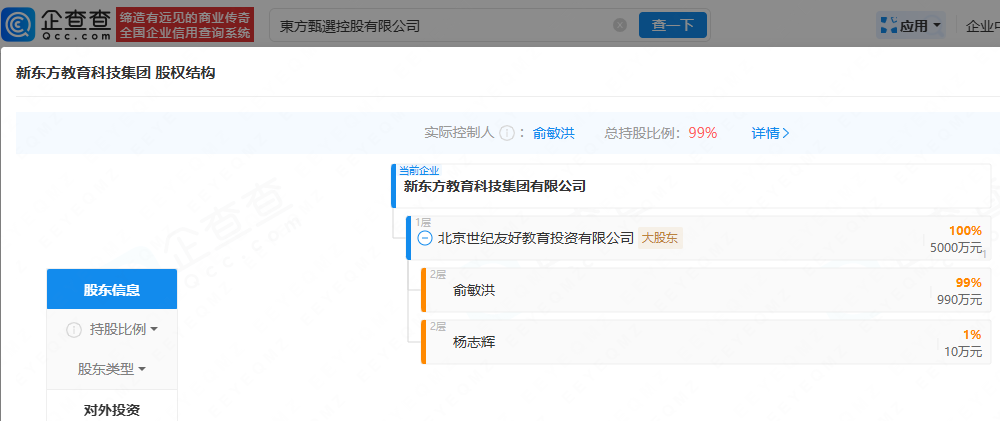
Task: Click into the company search field
Action: (440, 25)
